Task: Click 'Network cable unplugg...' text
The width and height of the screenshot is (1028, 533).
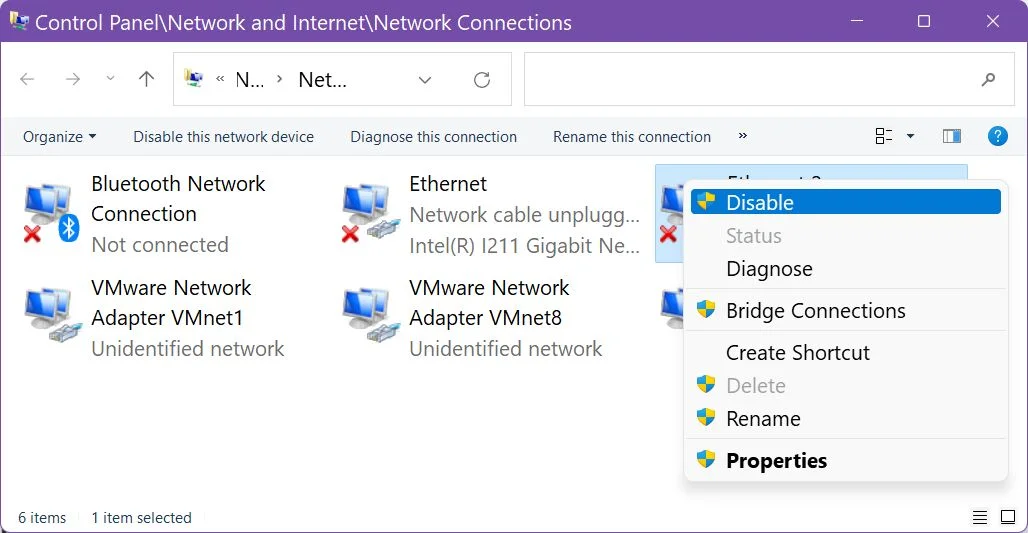Action: (524, 214)
